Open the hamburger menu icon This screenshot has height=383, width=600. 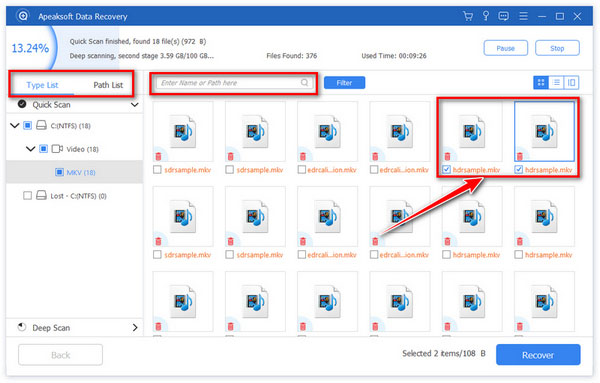pos(523,16)
